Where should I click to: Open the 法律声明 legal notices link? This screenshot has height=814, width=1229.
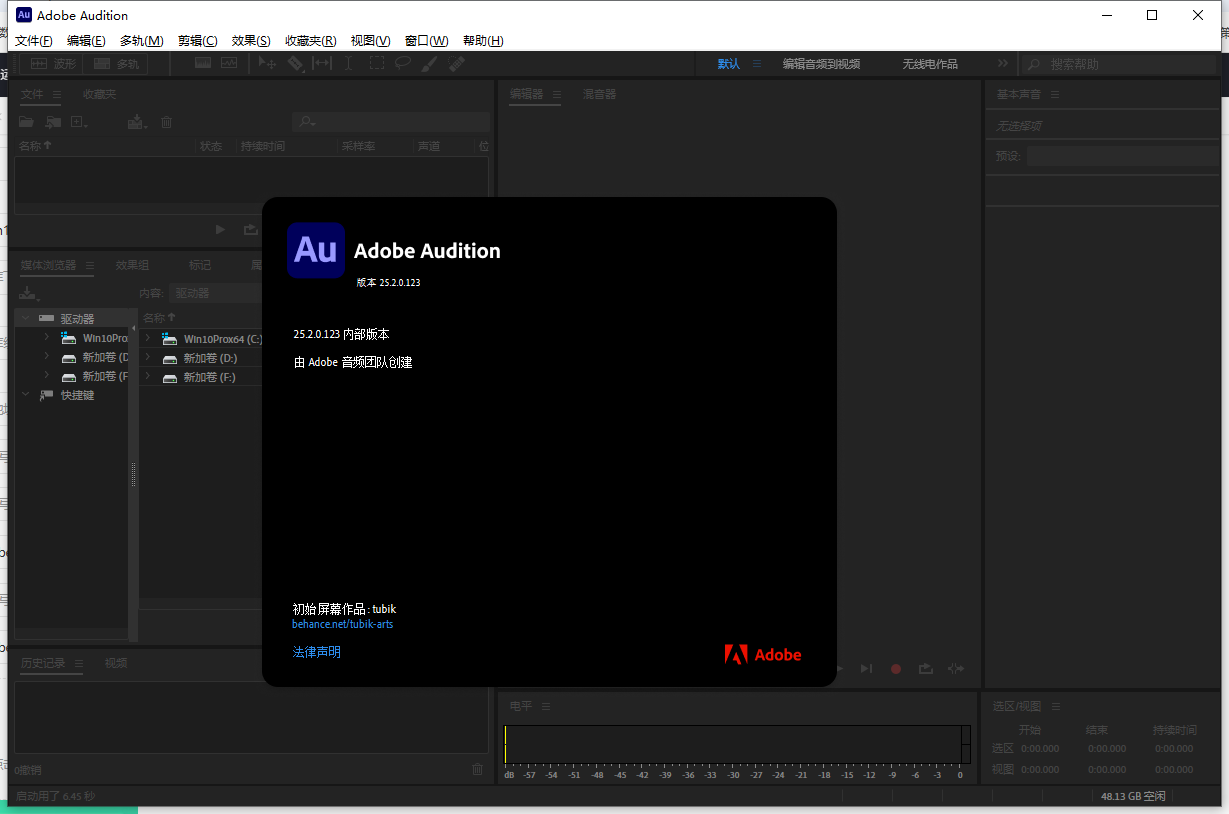[x=317, y=650]
